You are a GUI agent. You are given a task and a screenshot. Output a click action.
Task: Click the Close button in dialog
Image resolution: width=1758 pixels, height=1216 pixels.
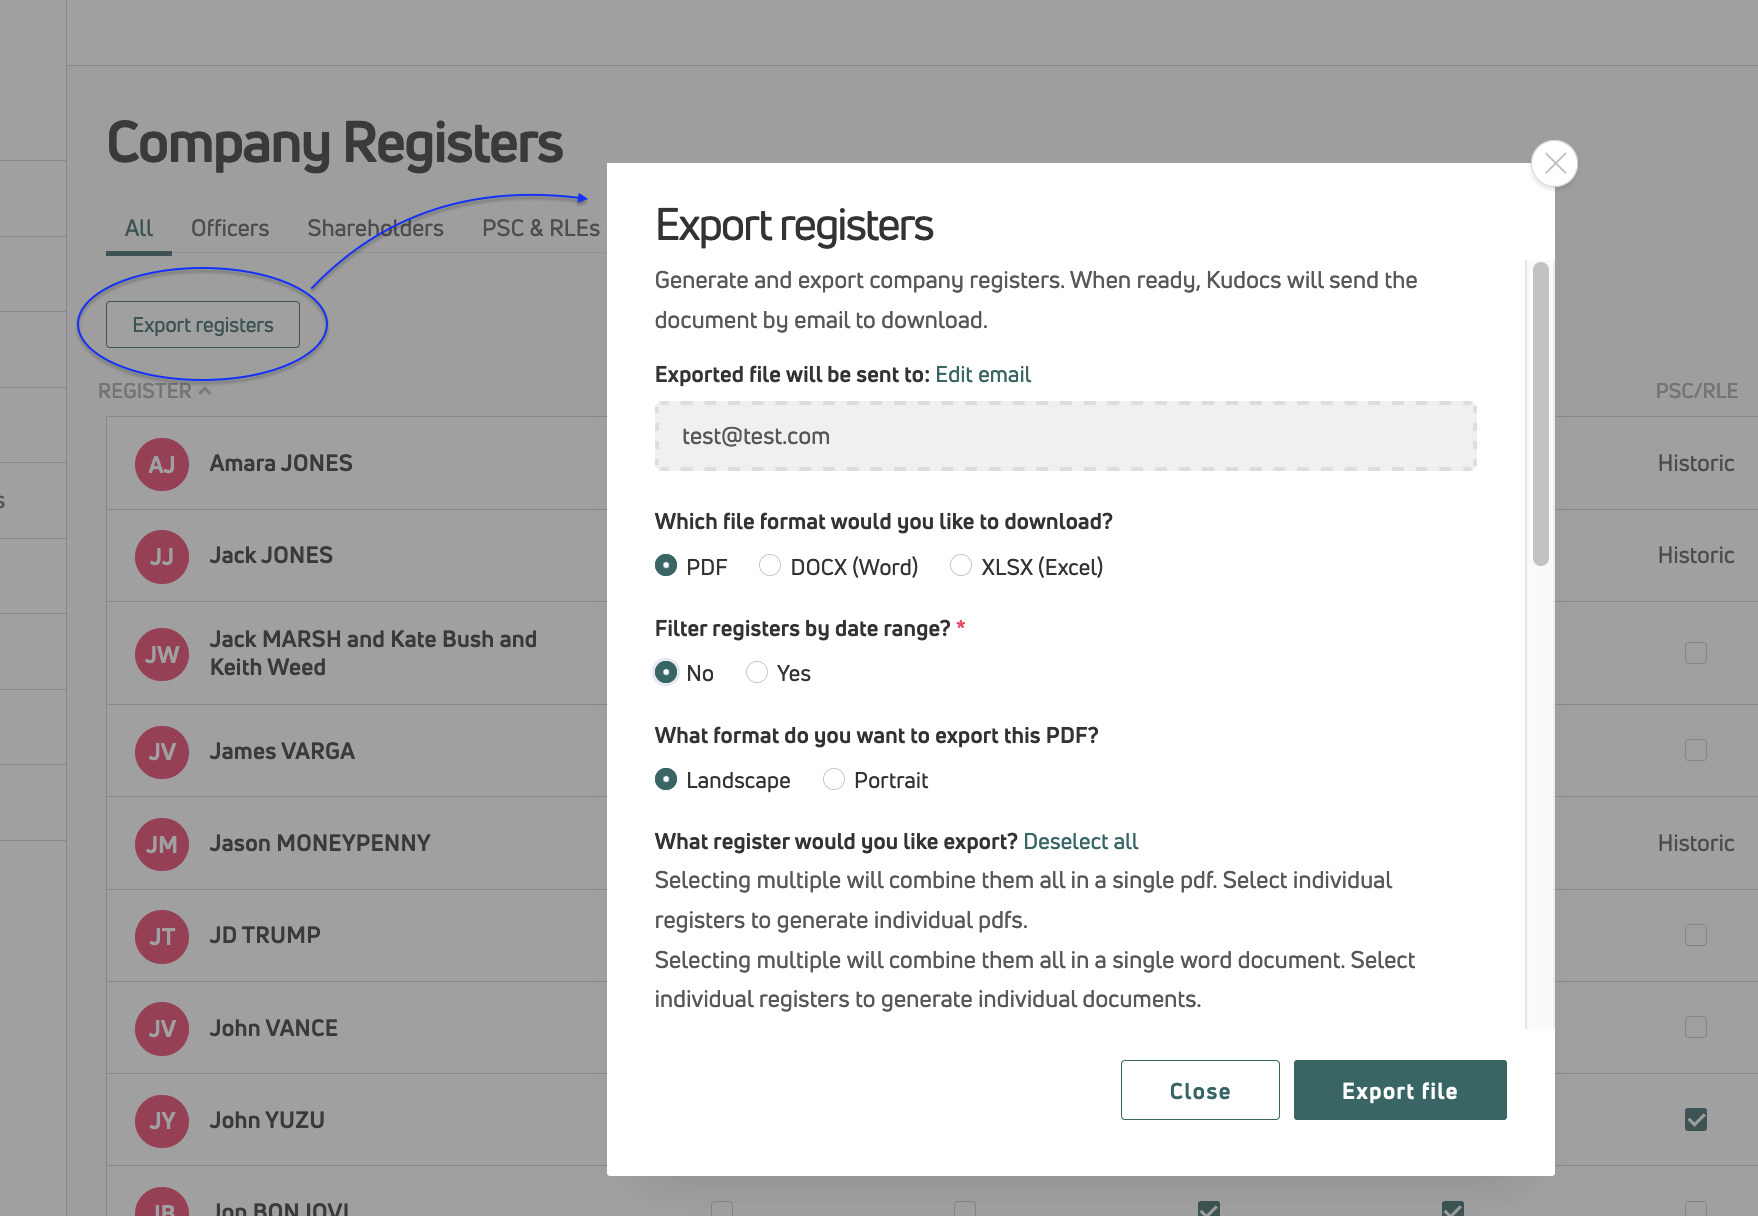tap(1200, 1090)
